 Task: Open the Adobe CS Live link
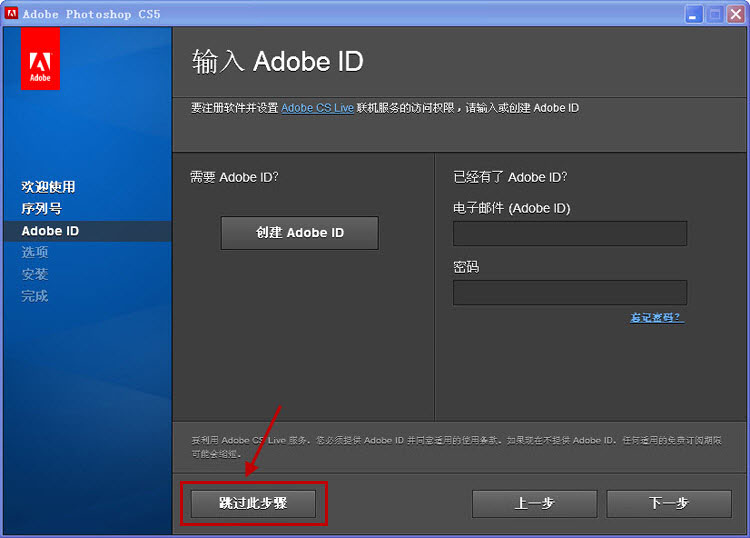click(x=317, y=108)
